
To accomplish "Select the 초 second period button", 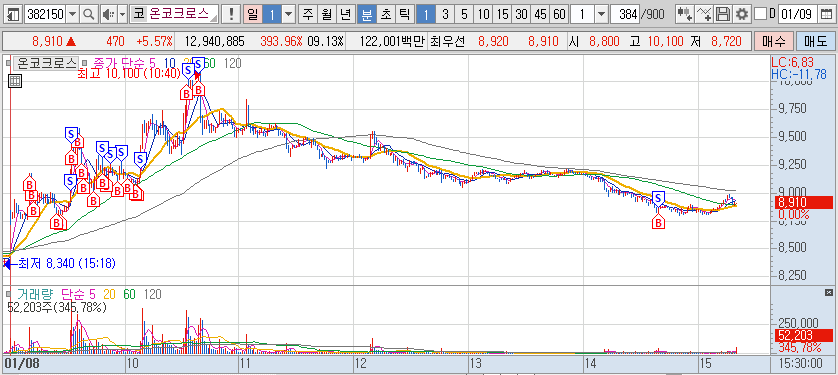I will [385, 14].
